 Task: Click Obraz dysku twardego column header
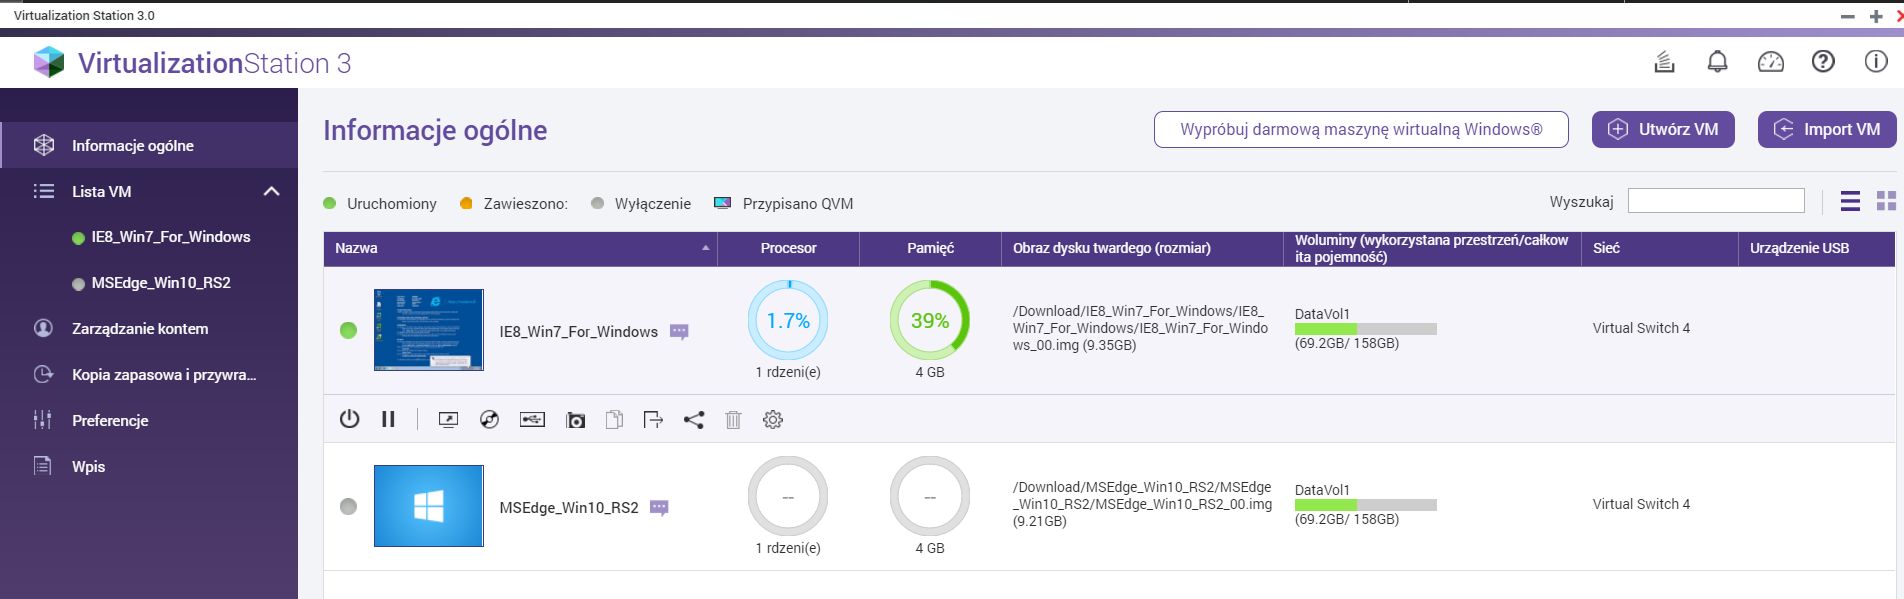click(1141, 248)
